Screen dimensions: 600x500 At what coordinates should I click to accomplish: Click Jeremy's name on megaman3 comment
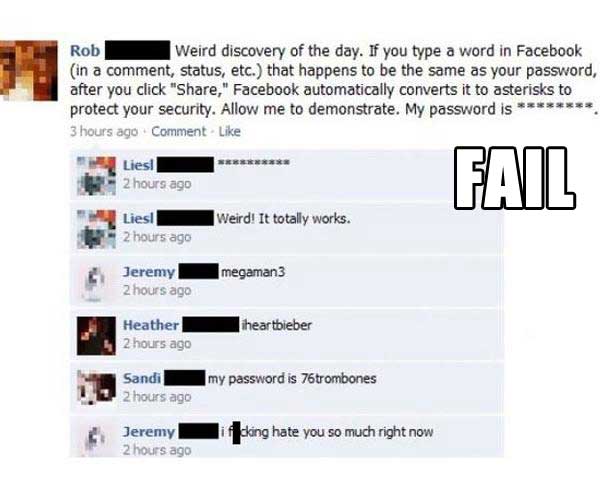pyautogui.click(x=148, y=272)
